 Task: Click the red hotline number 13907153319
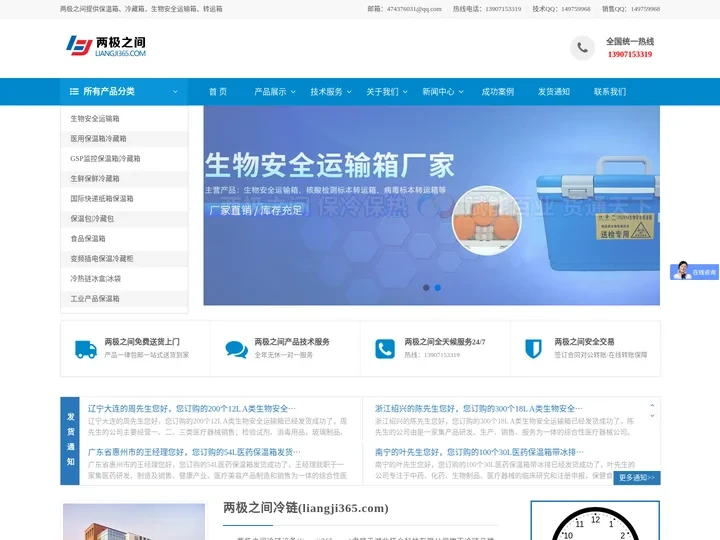tap(630, 54)
